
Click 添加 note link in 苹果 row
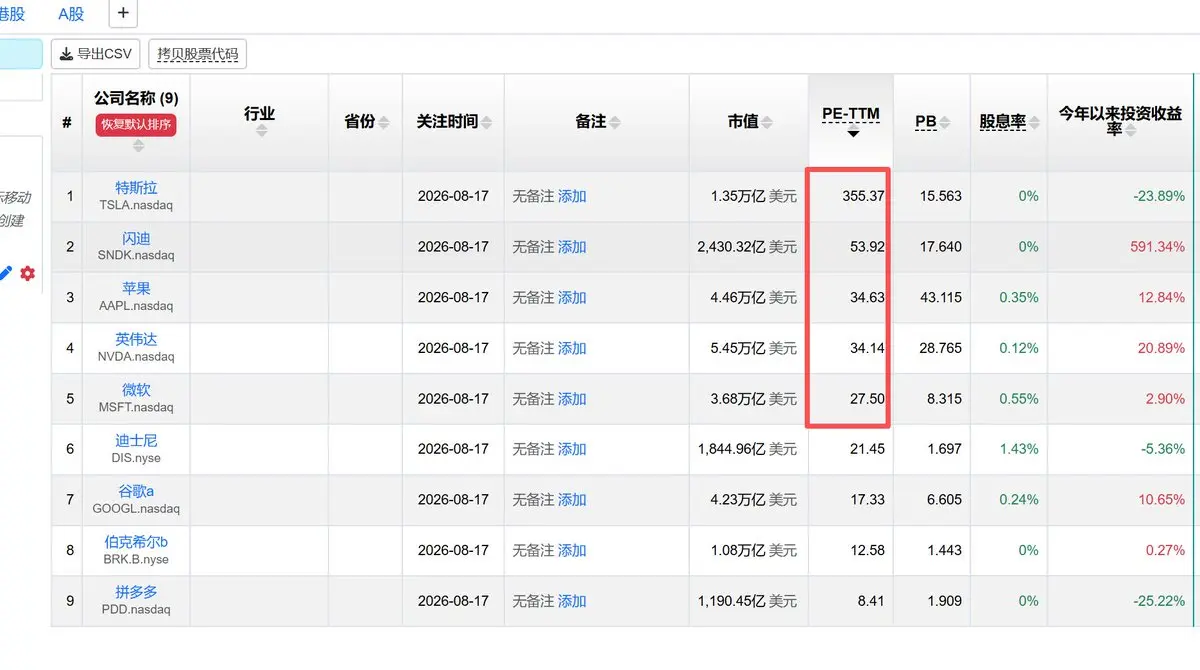(572, 297)
